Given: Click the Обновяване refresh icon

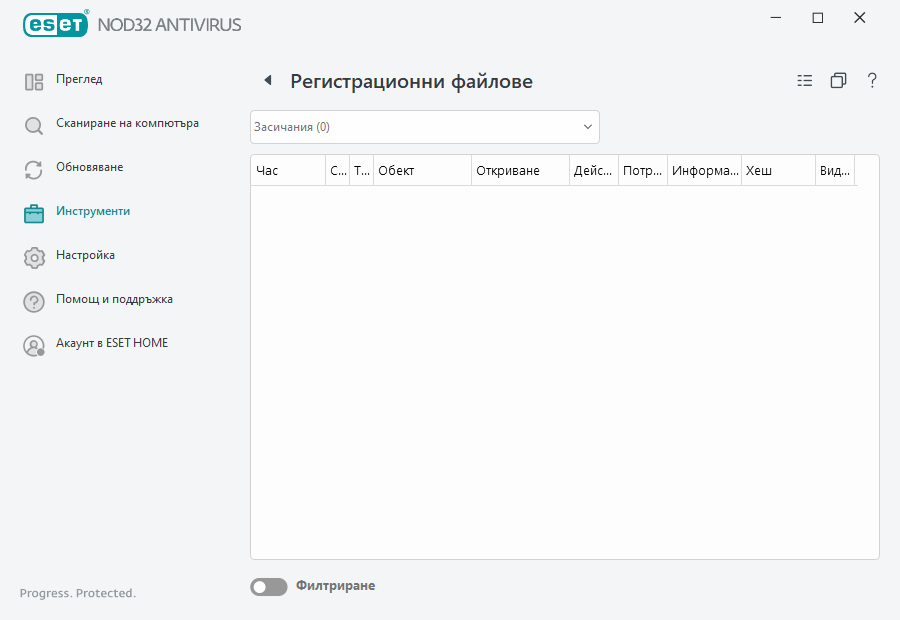Looking at the screenshot, I should pyautogui.click(x=33, y=168).
